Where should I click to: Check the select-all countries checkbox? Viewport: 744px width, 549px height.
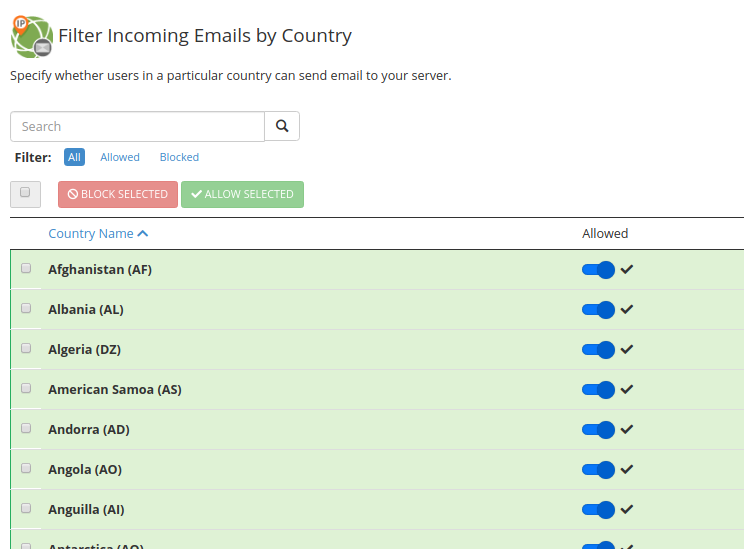tap(25, 193)
